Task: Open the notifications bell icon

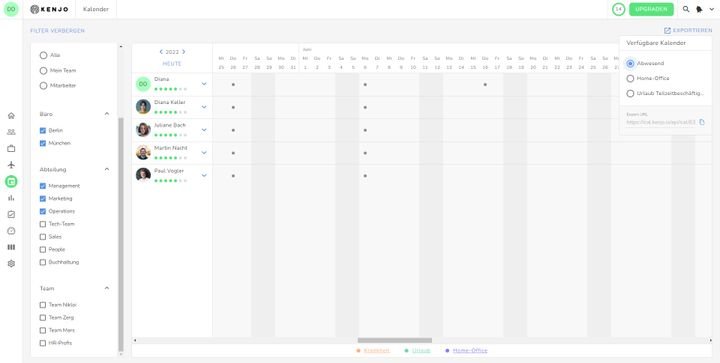Action: point(699,9)
